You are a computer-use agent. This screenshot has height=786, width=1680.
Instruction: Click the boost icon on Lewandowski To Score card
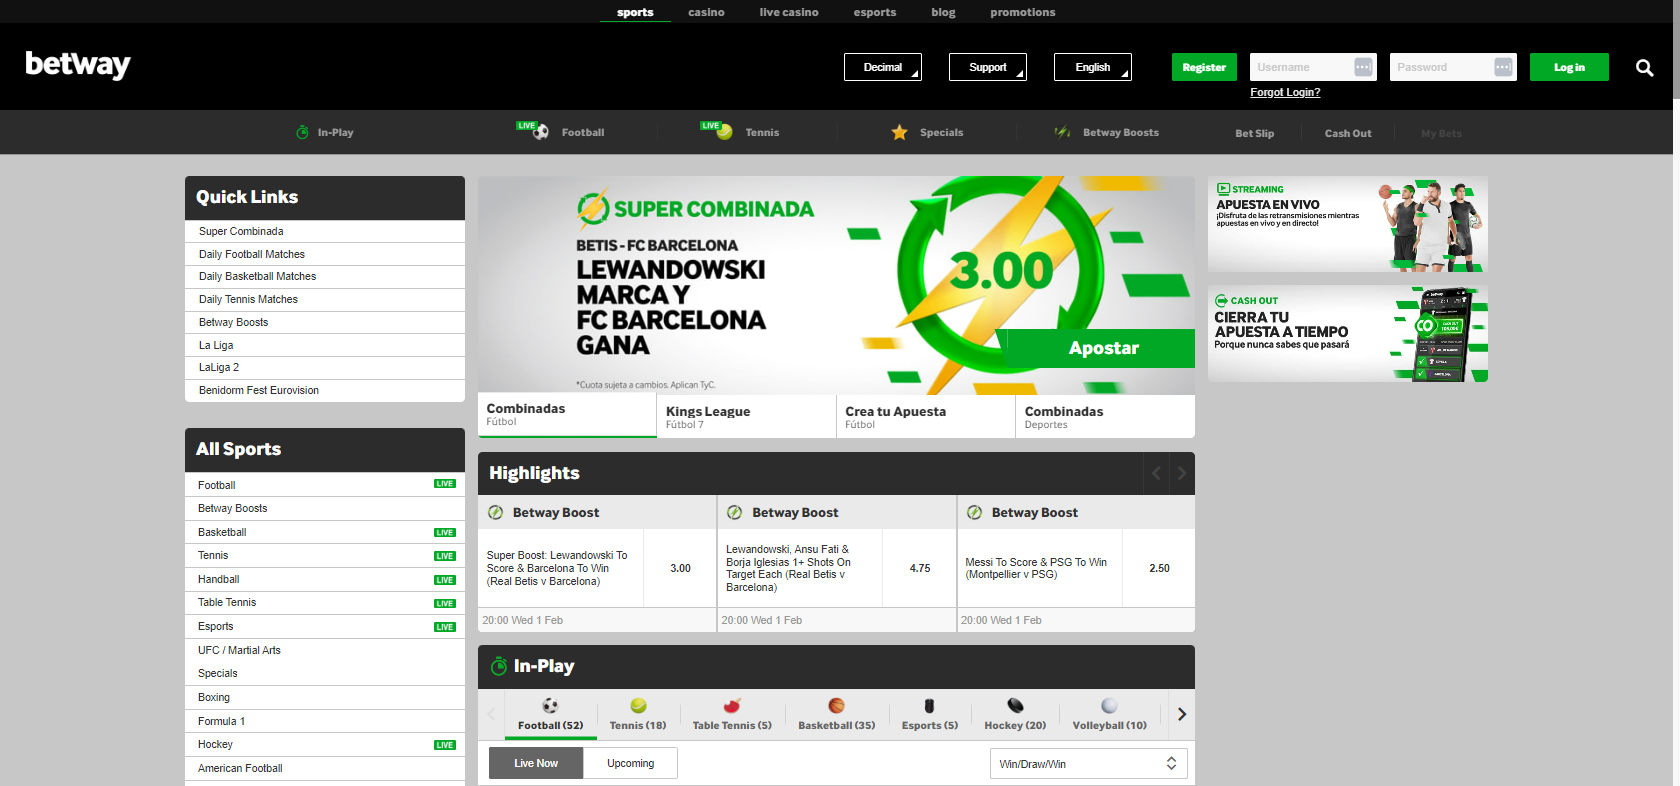click(495, 512)
